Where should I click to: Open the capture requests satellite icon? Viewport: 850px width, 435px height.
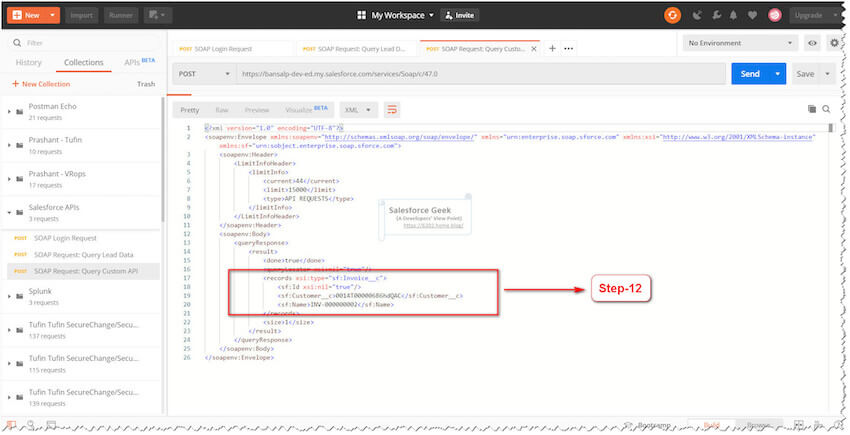click(697, 15)
